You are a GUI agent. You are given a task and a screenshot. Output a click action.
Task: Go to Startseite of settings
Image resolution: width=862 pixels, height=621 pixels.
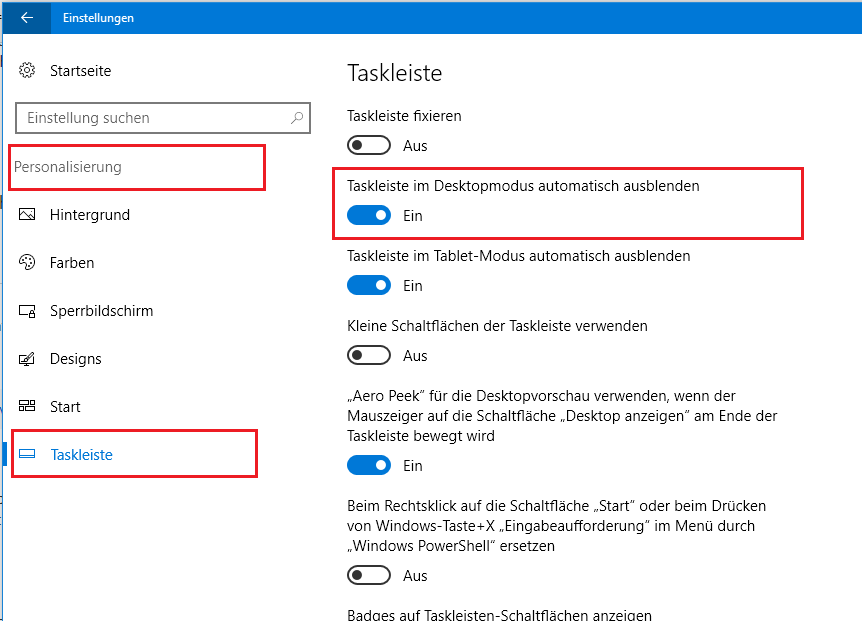pos(80,71)
